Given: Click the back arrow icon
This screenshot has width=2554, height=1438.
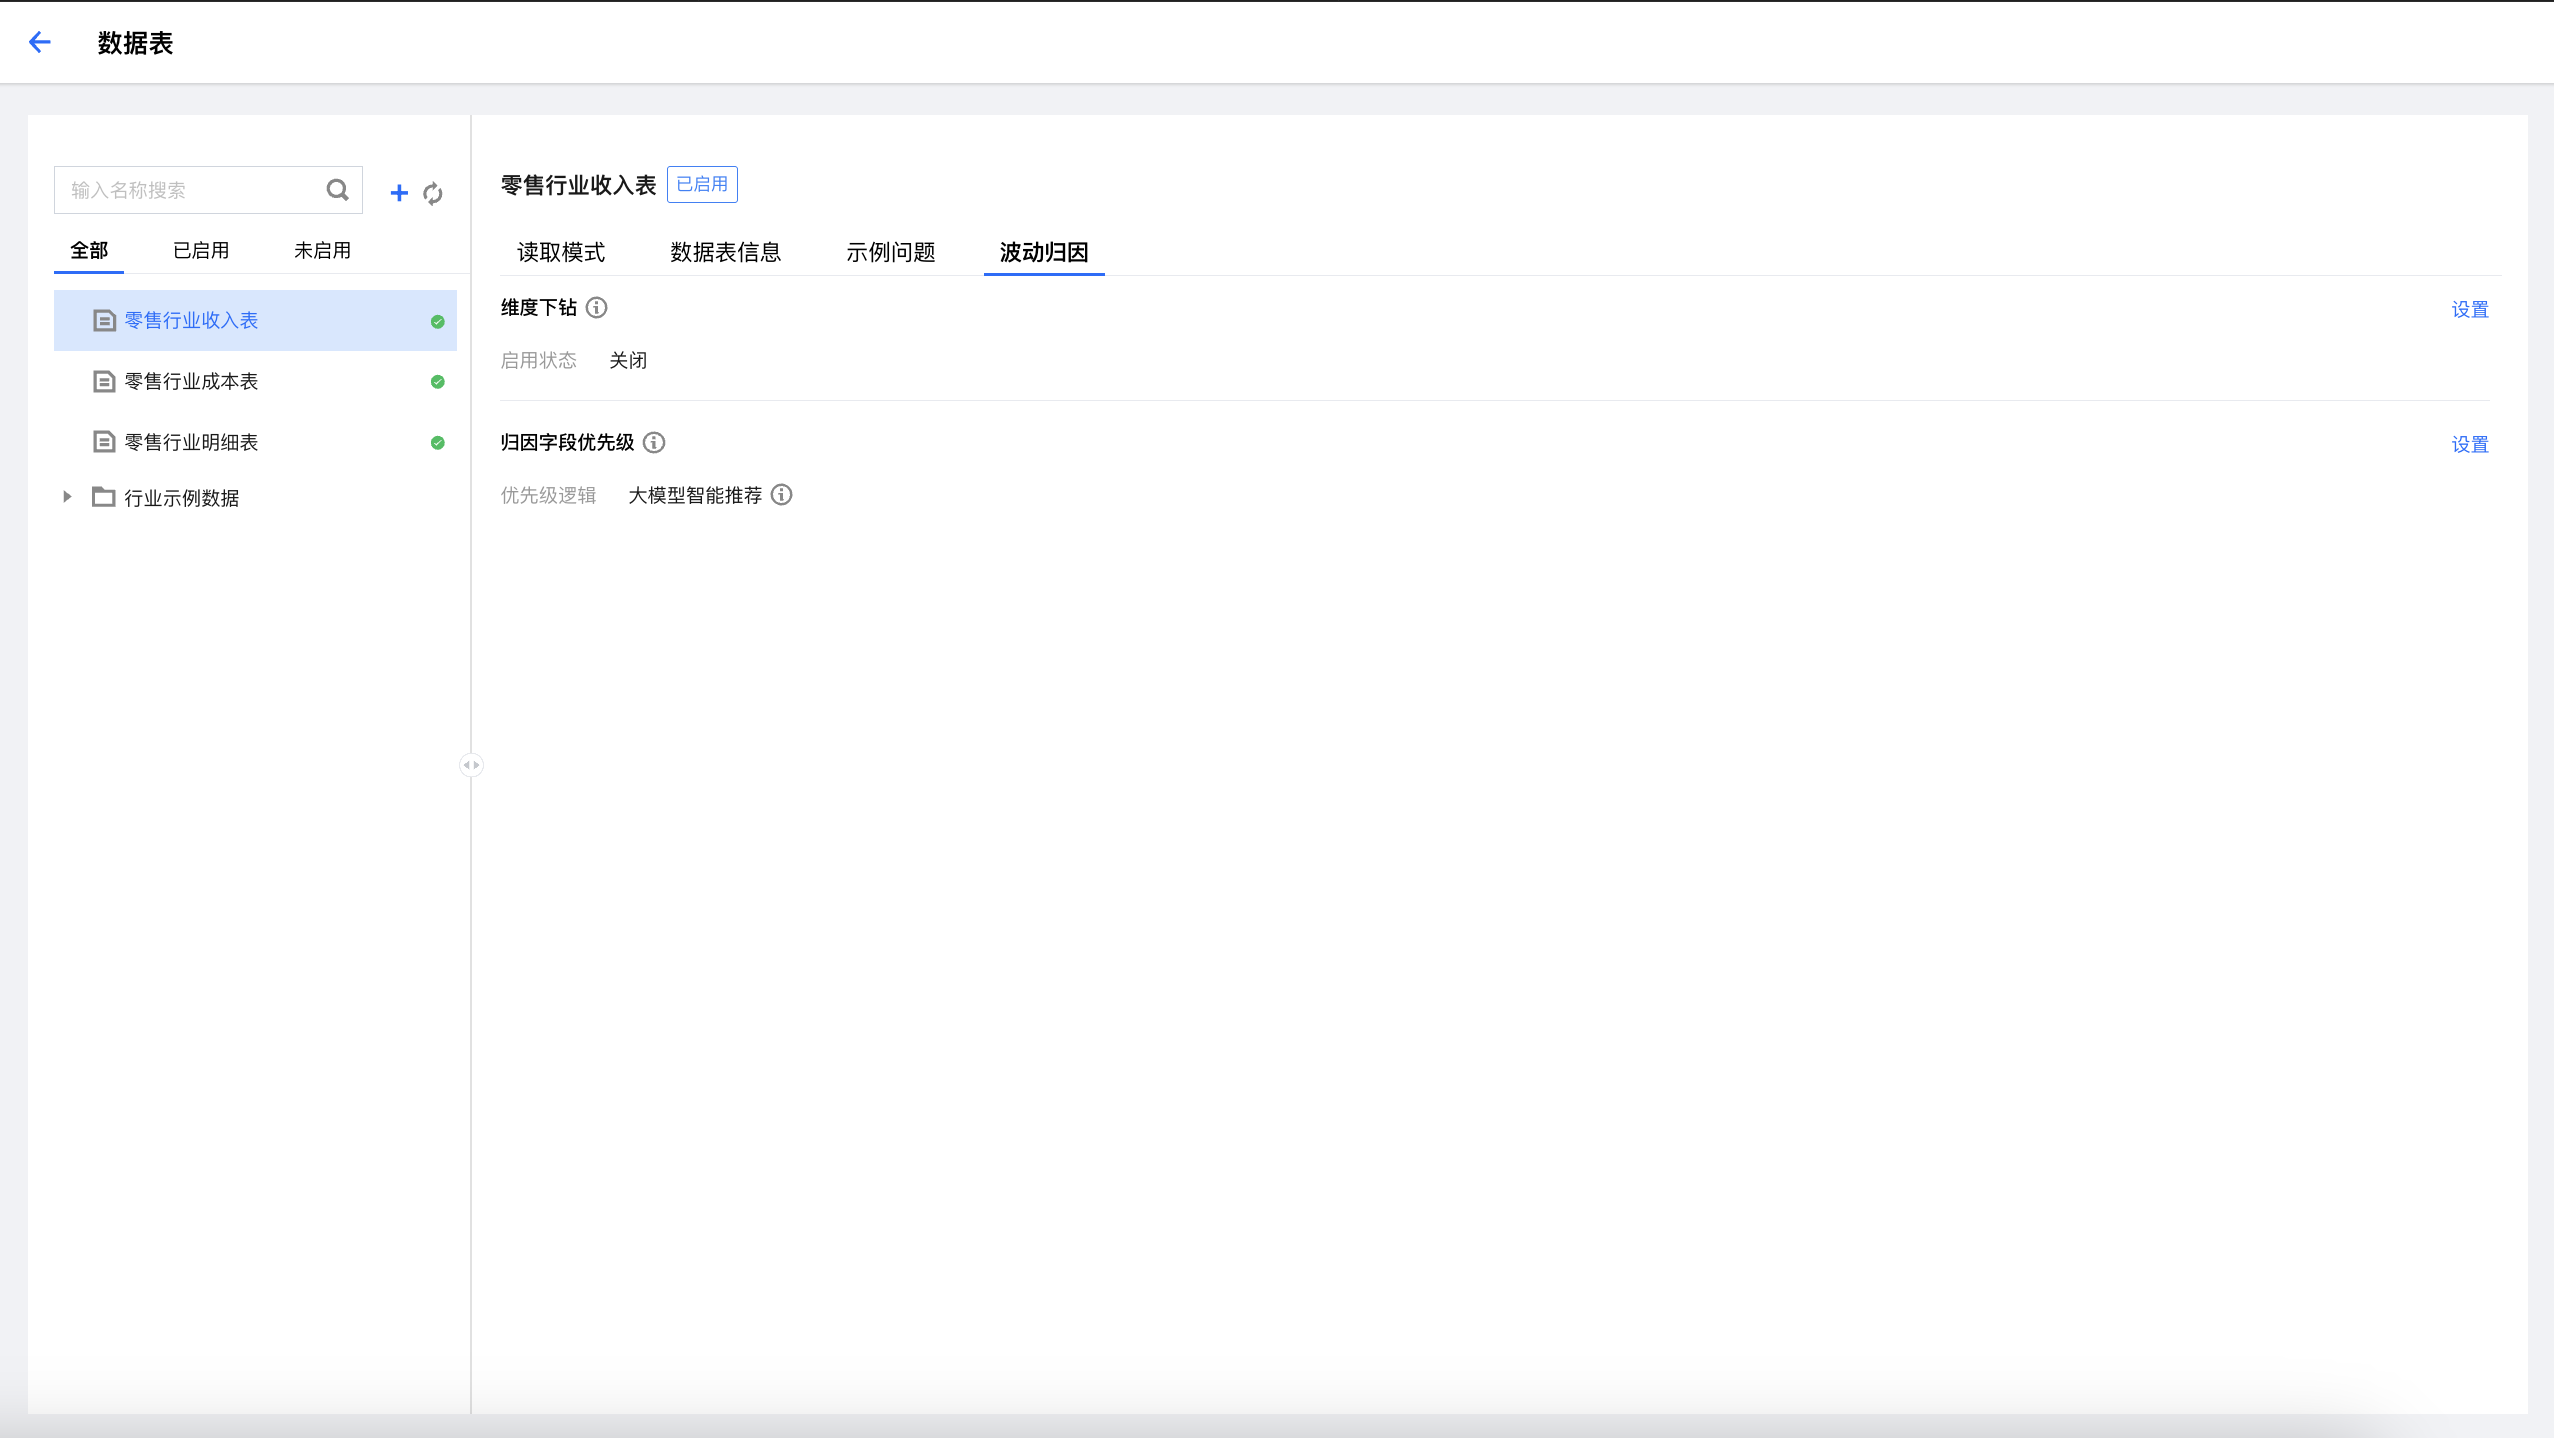Looking at the screenshot, I should (40, 42).
